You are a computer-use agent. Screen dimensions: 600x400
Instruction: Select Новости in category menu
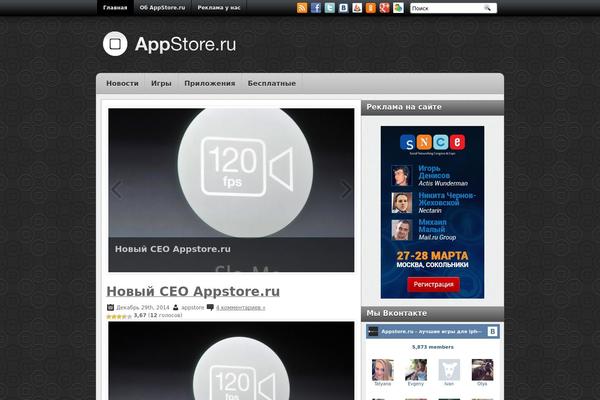tap(122, 83)
